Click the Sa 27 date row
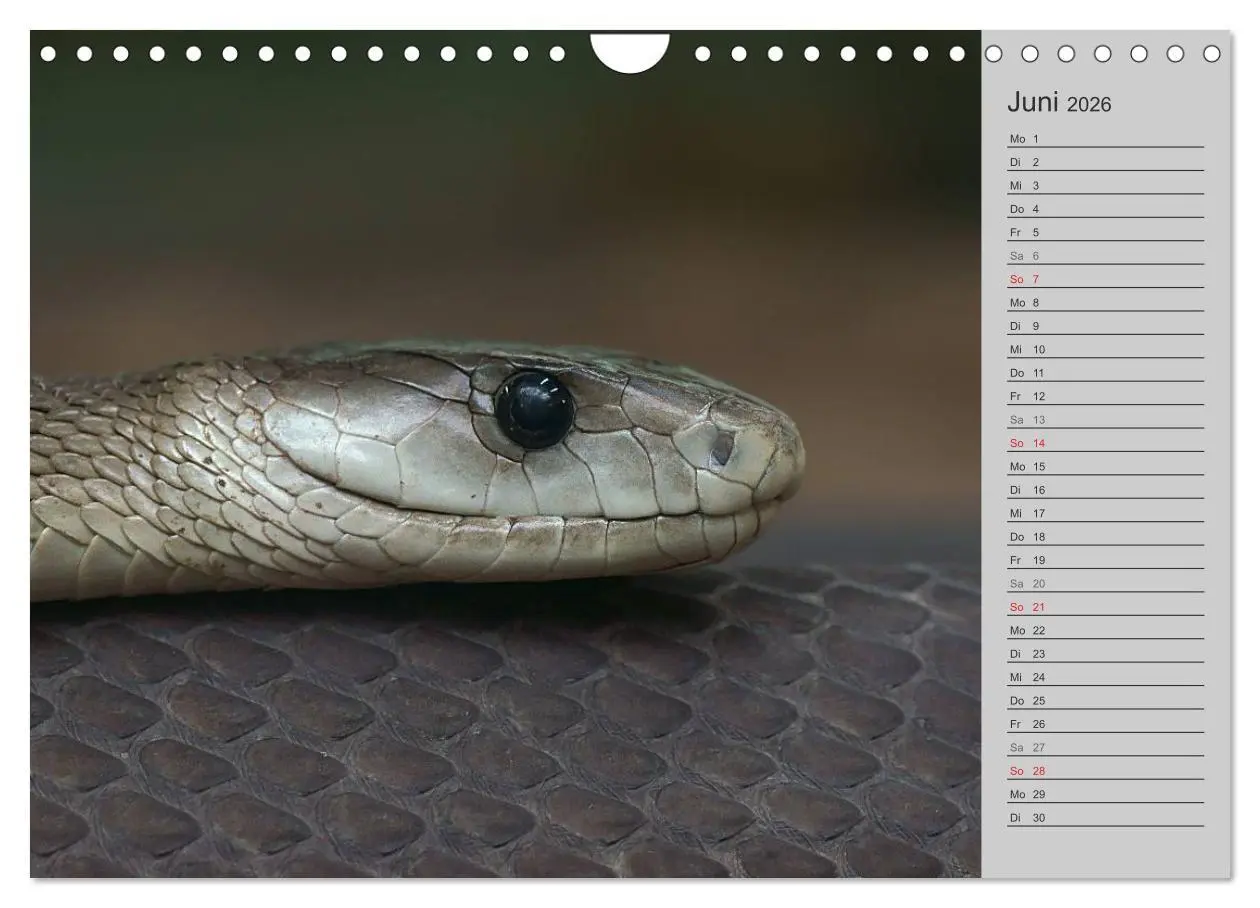1260x908 pixels. 1105,747
